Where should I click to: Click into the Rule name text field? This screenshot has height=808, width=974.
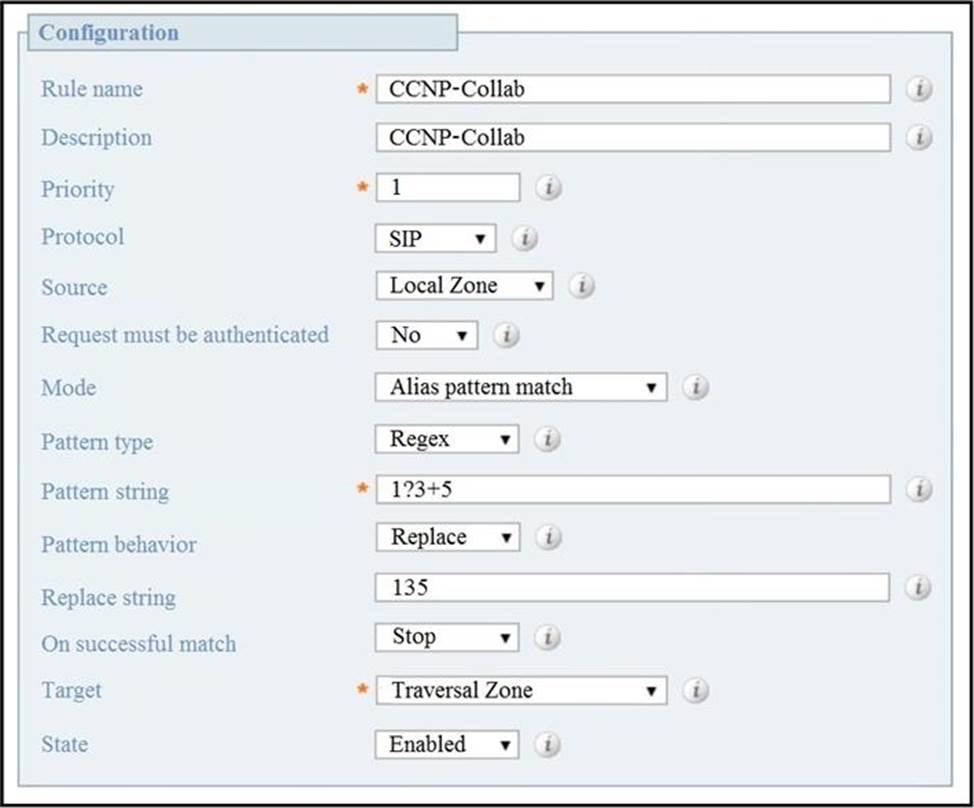[633, 89]
